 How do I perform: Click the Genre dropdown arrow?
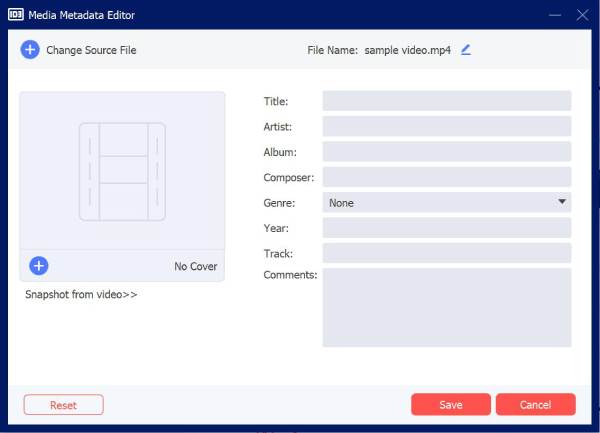point(562,202)
